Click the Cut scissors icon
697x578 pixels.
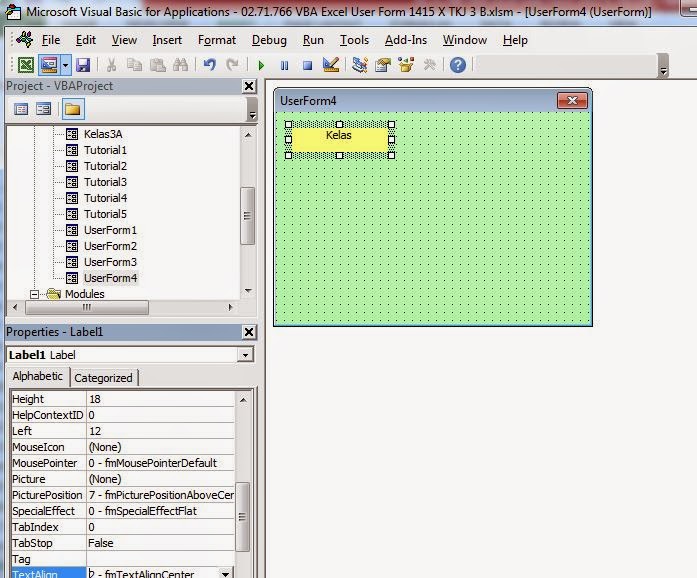(111, 65)
